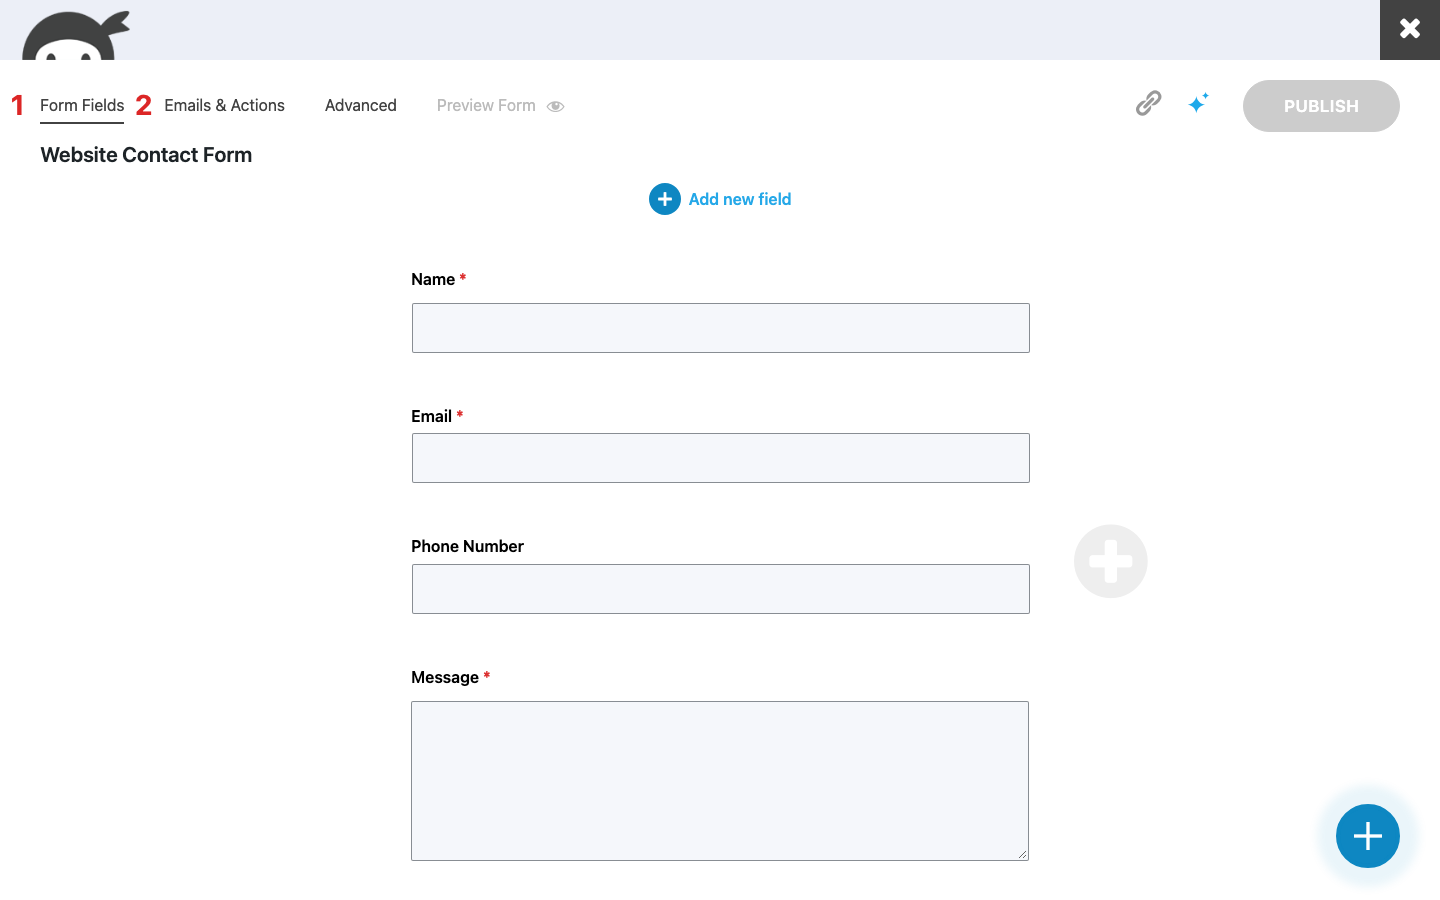Open the Form Fields tab
Viewport: 1440px width, 900px height.
[82, 106]
